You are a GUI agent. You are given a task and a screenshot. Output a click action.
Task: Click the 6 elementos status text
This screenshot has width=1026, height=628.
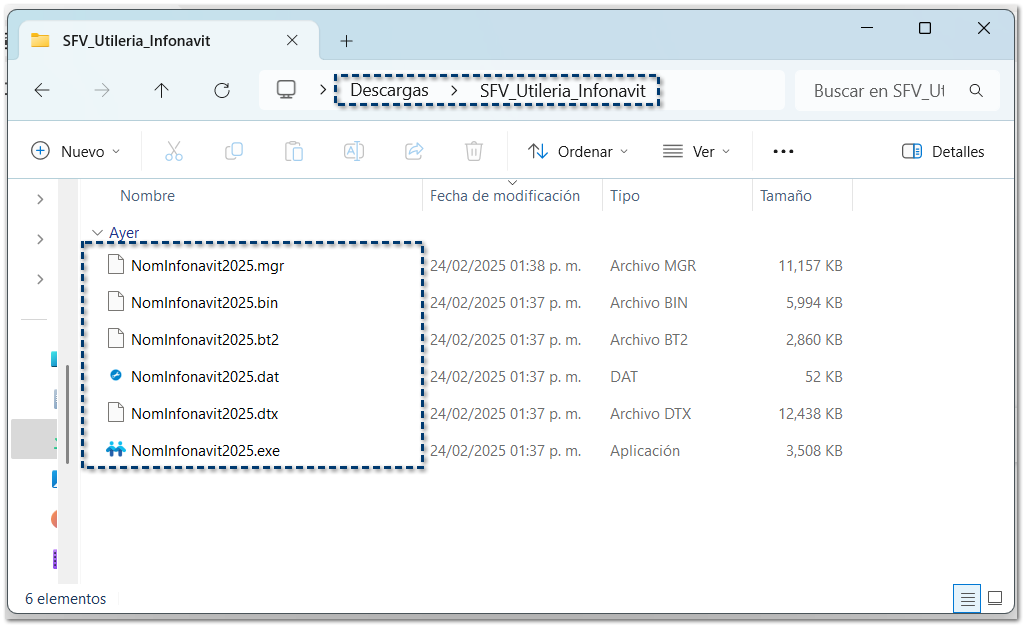point(65,599)
